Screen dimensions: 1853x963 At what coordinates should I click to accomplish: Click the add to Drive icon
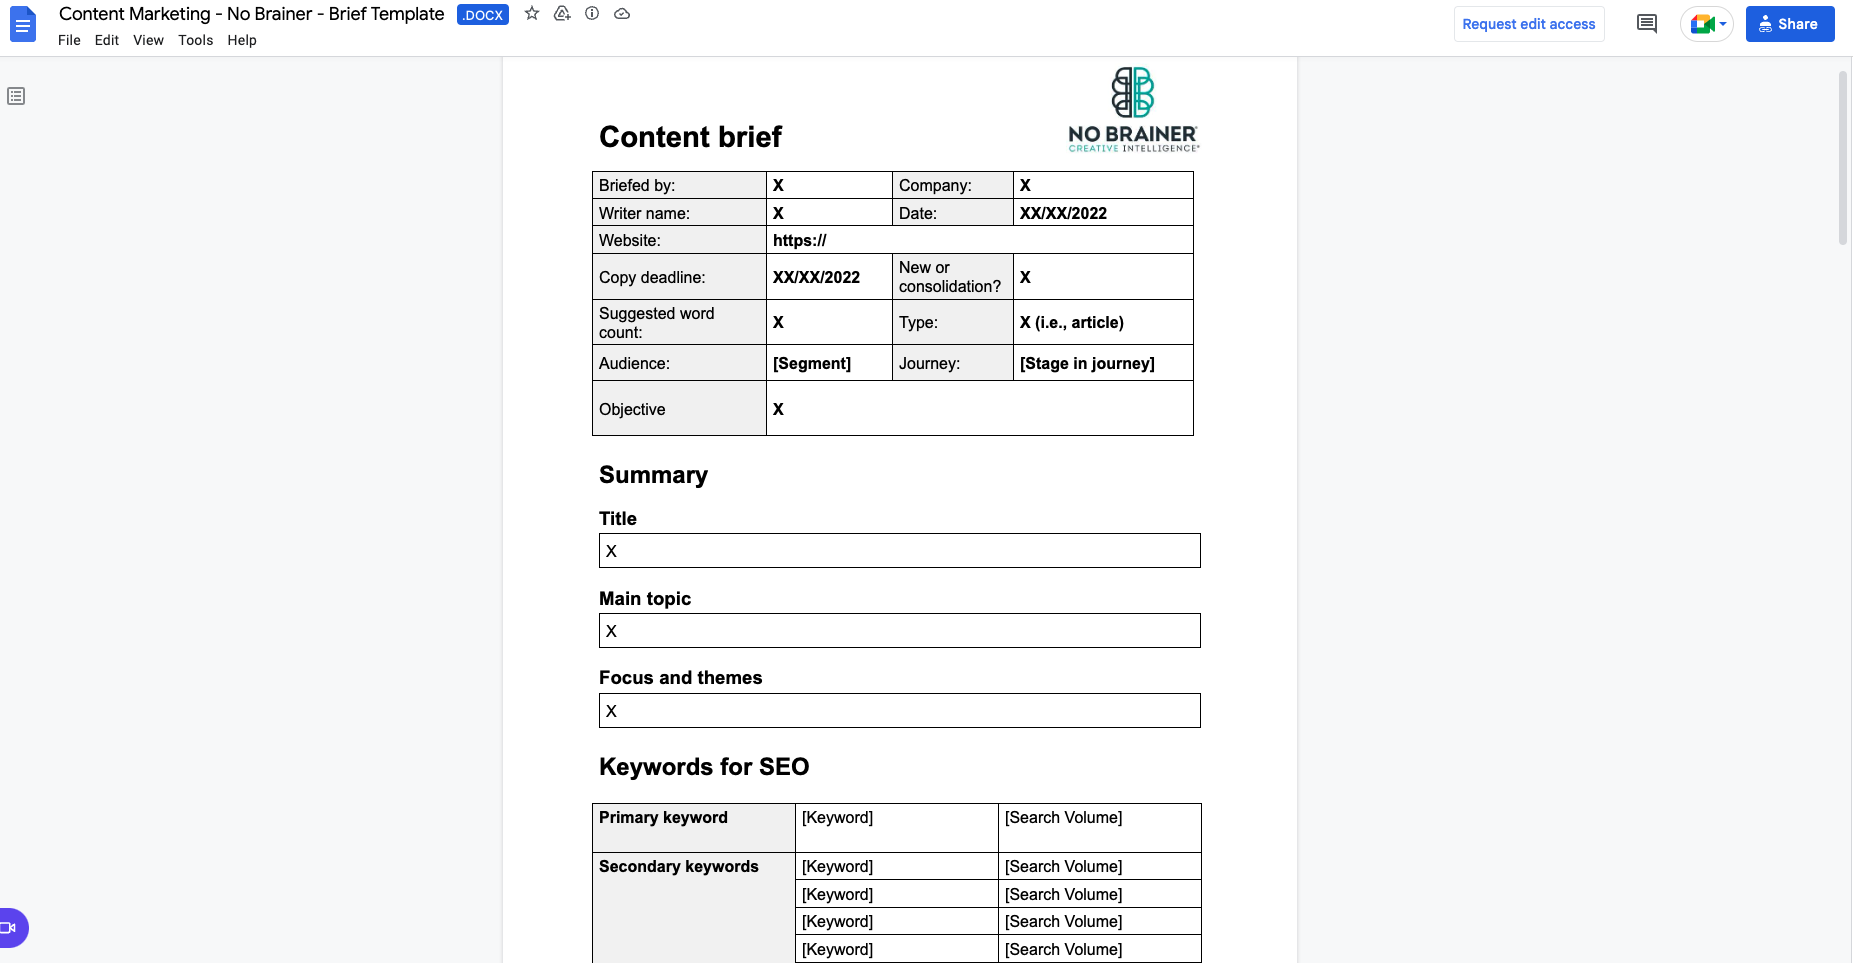562,14
